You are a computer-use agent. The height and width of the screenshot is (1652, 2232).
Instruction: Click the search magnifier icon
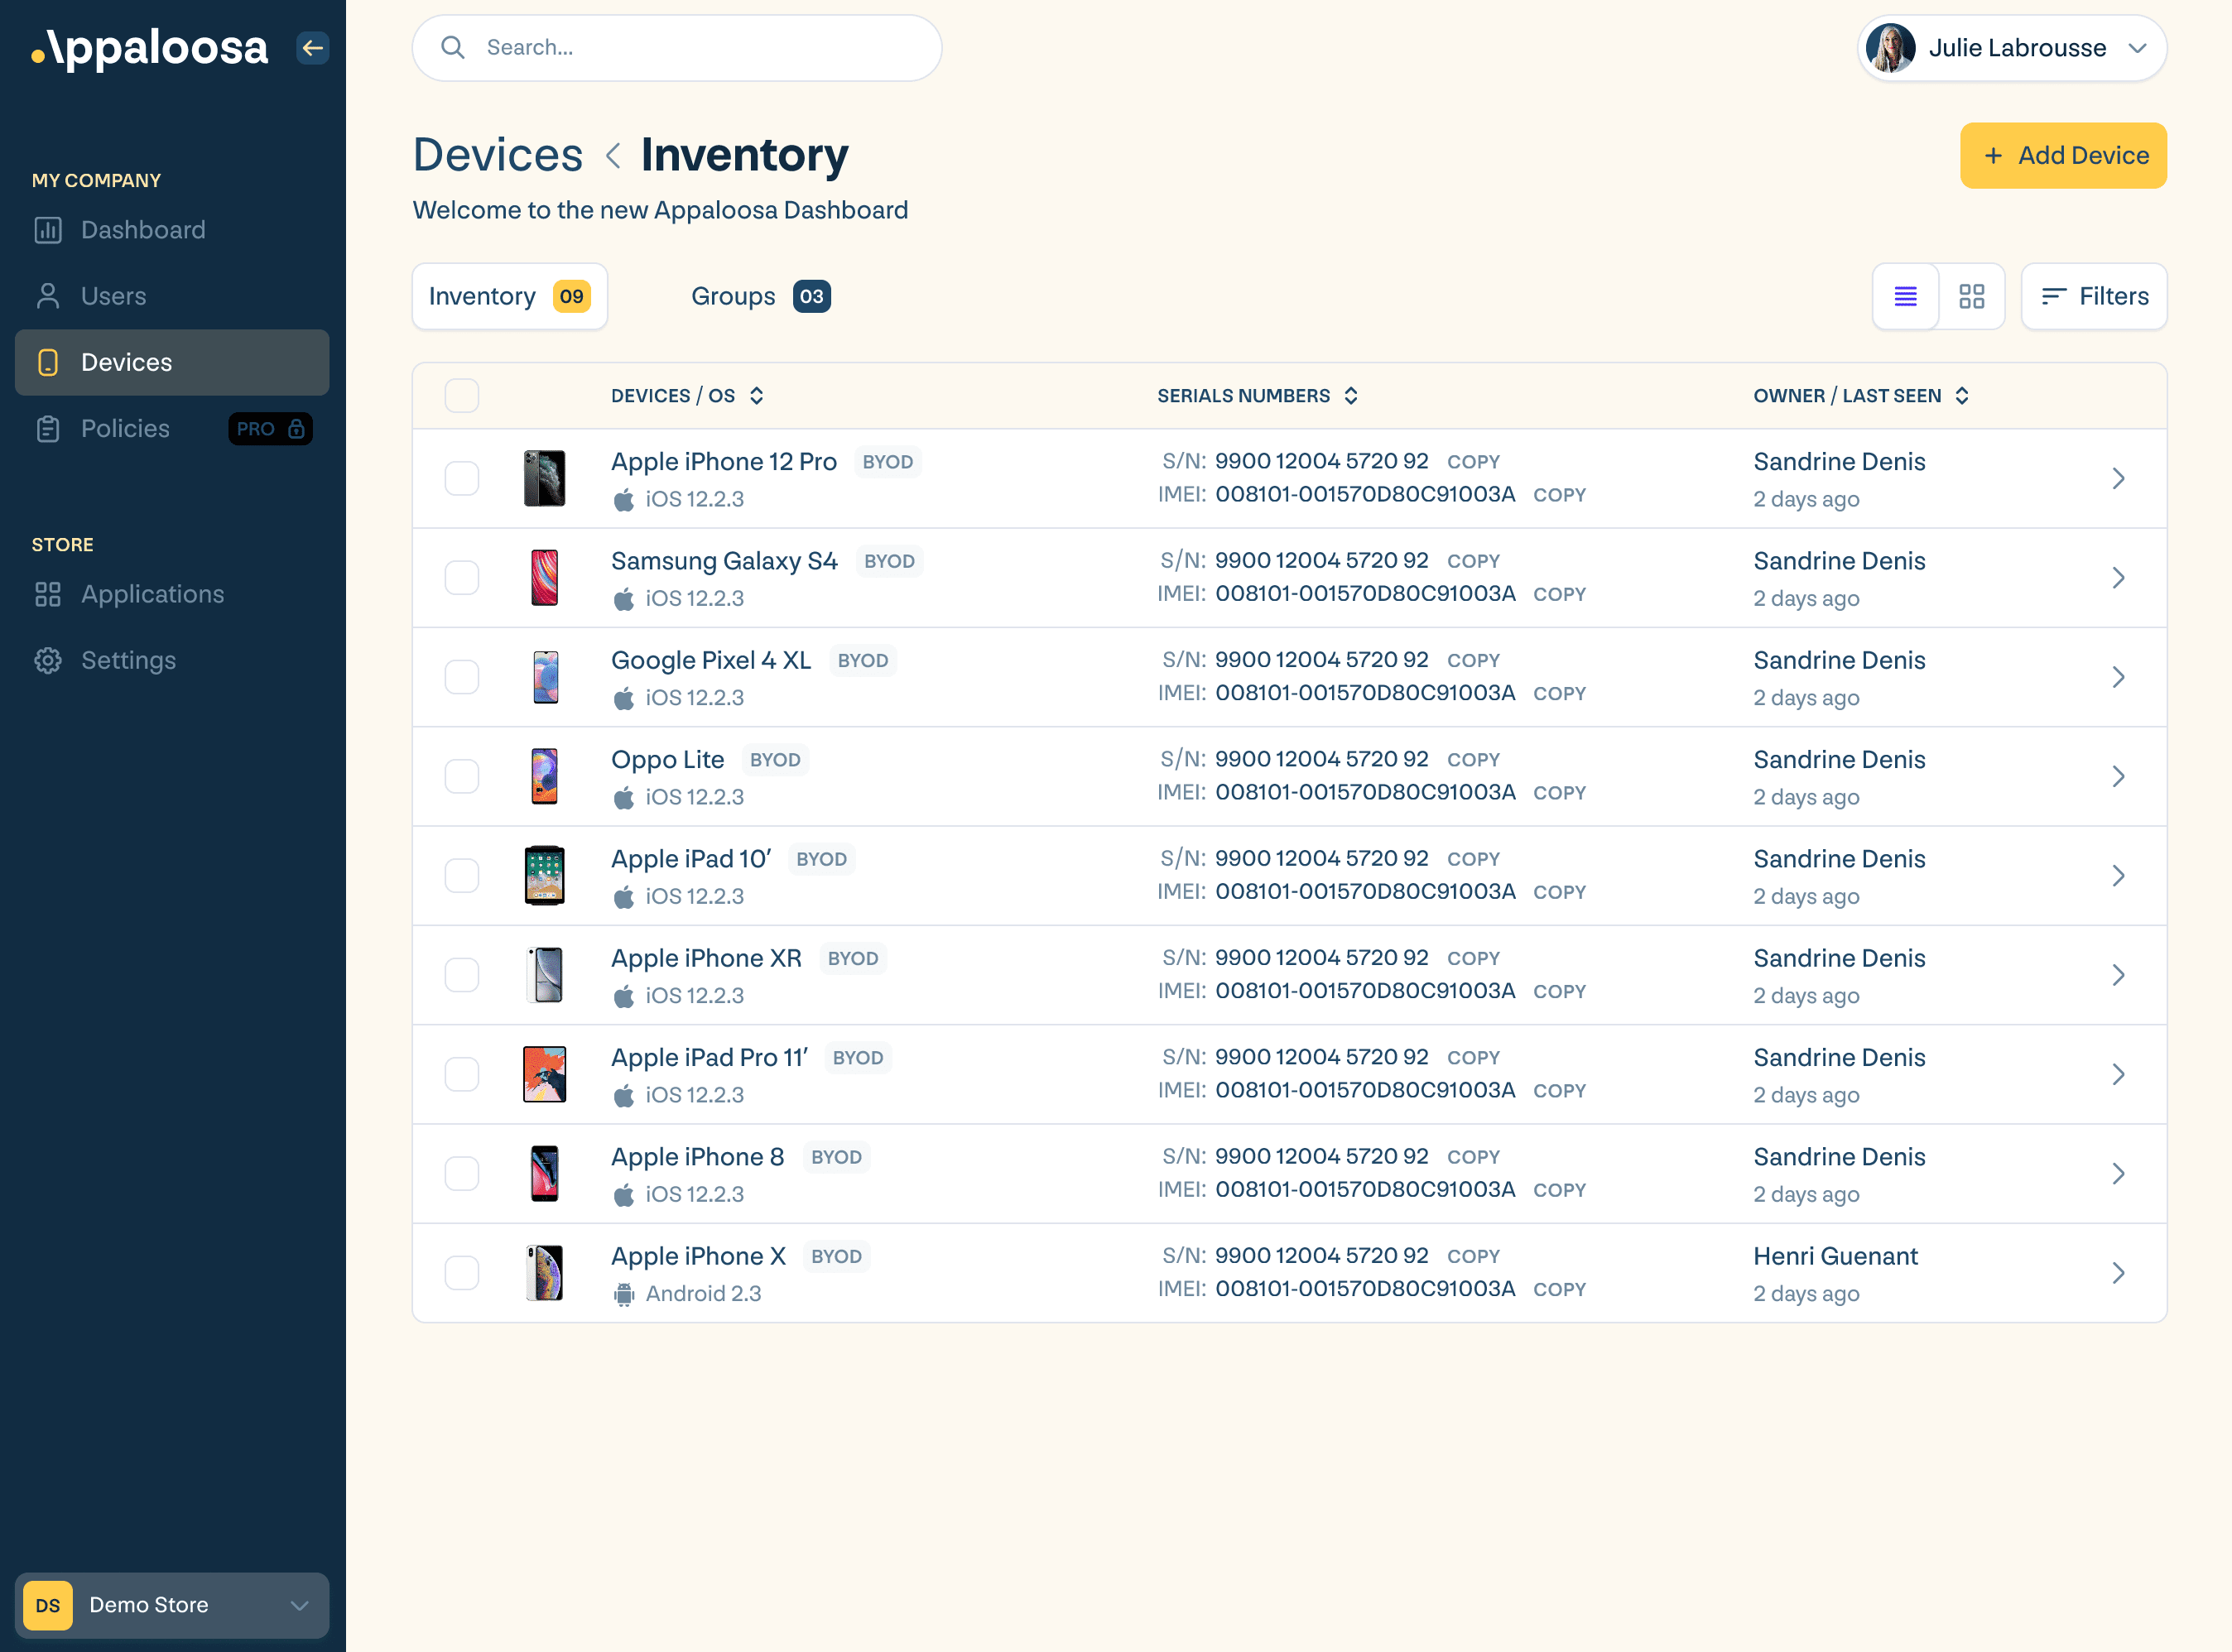[453, 47]
